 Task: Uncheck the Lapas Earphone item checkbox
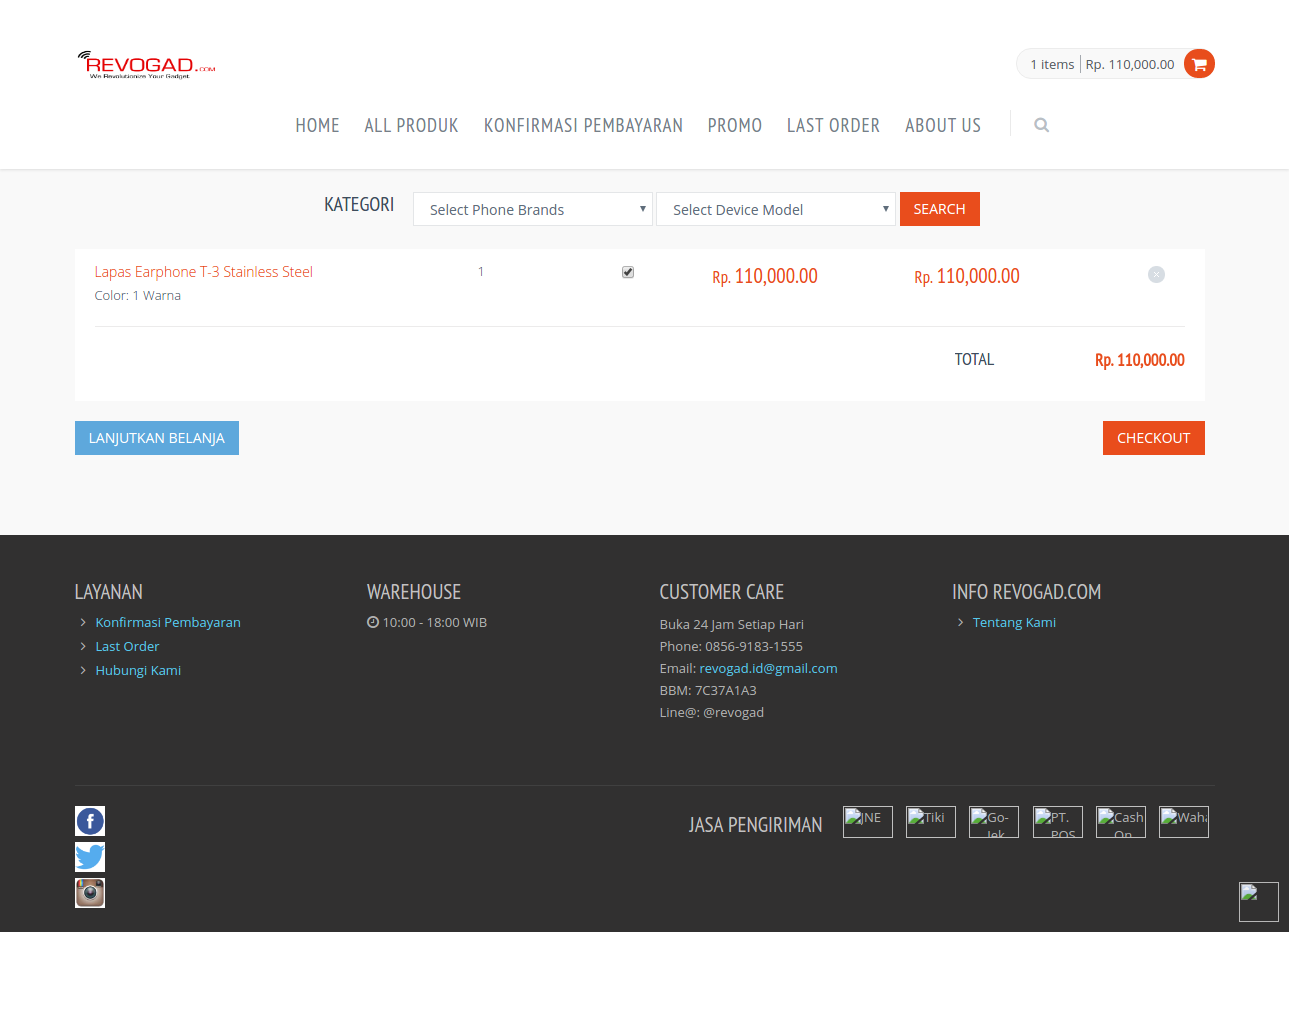pos(627,271)
